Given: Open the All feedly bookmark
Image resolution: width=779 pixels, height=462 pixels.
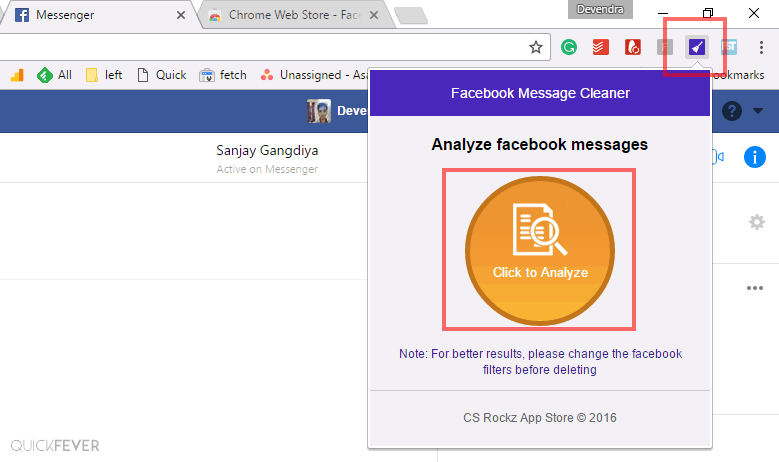Looking at the screenshot, I should (x=54, y=75).
